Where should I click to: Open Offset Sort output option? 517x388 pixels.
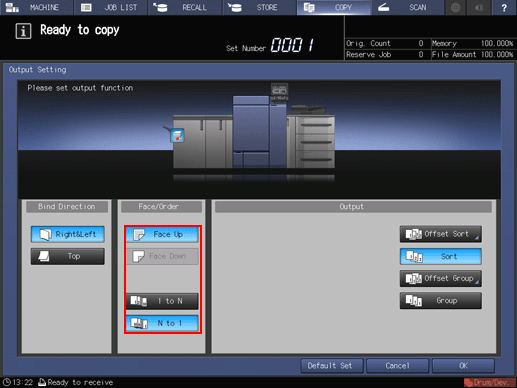coord(441,234)
